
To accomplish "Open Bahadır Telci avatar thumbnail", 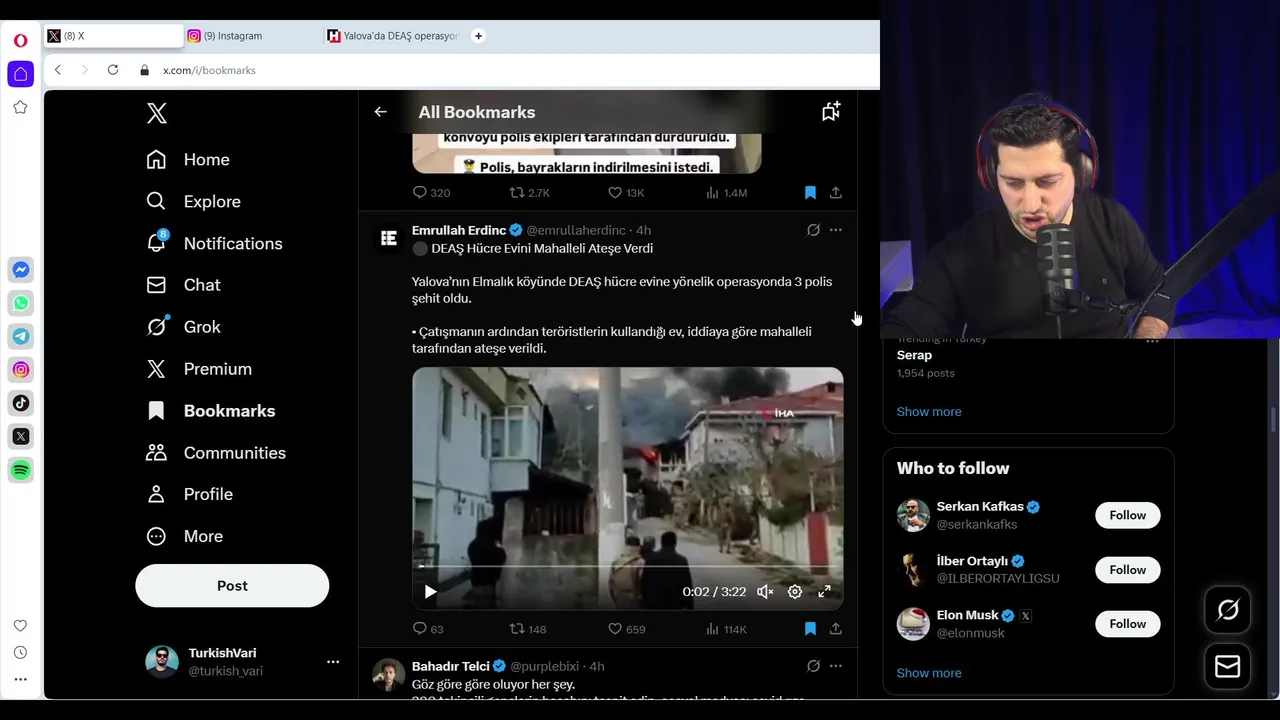I will (388, 674).
